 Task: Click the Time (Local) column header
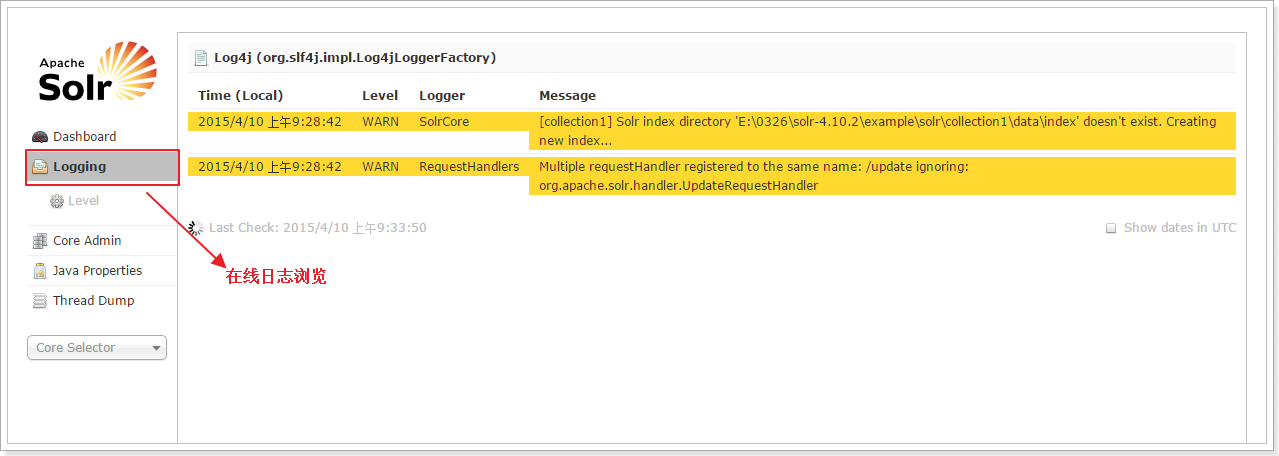(241, 96)
